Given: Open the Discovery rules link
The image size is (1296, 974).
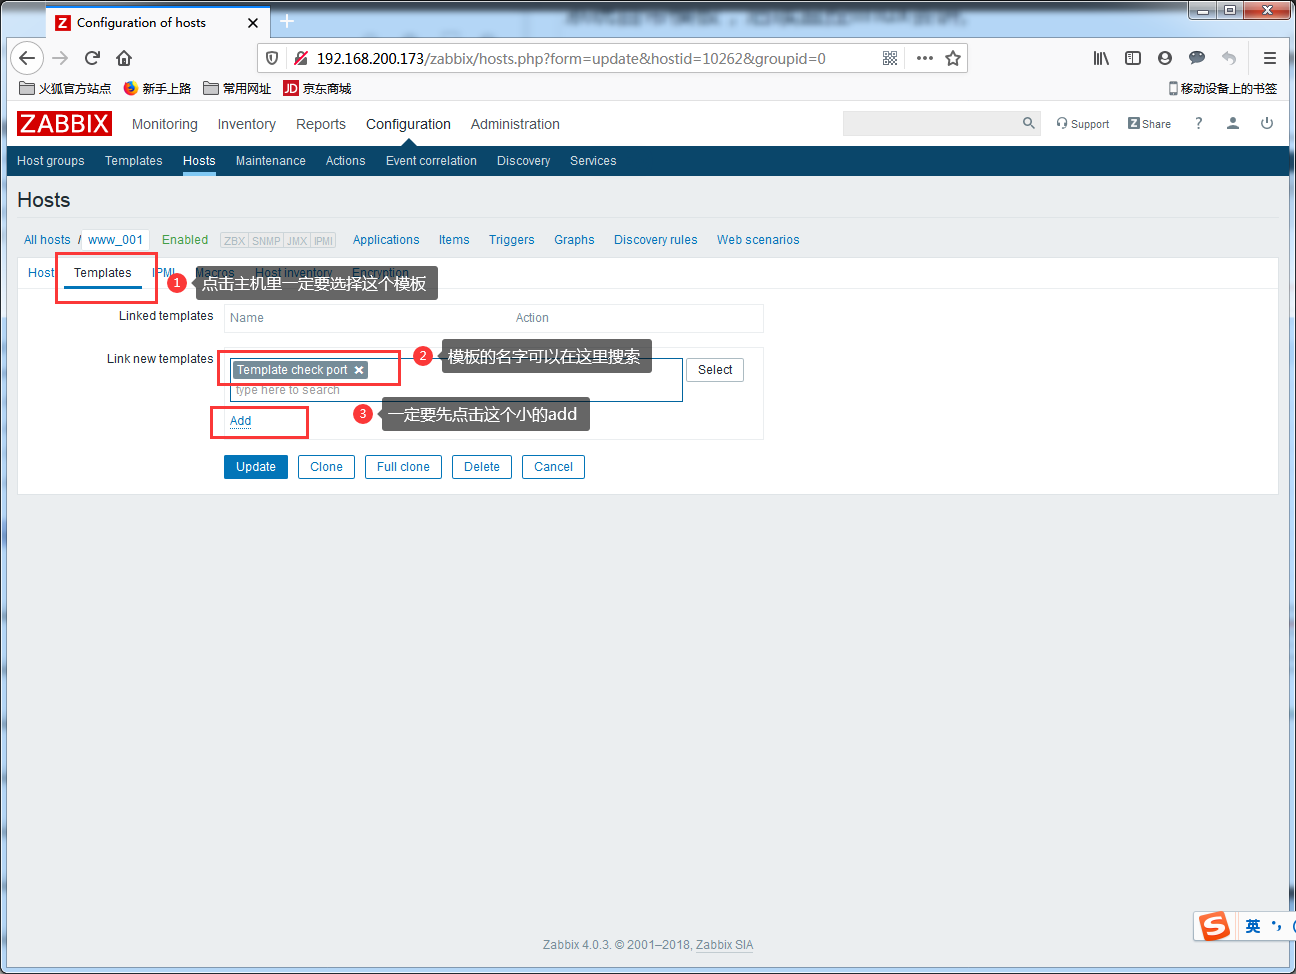Looking at the screenshot, I should tap(656, 240).
